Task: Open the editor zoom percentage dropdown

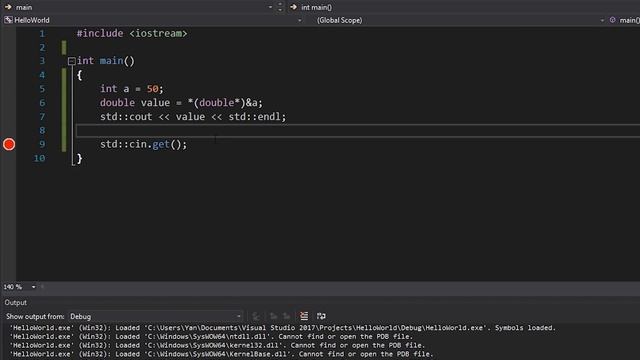Action: tap(33, 287)
